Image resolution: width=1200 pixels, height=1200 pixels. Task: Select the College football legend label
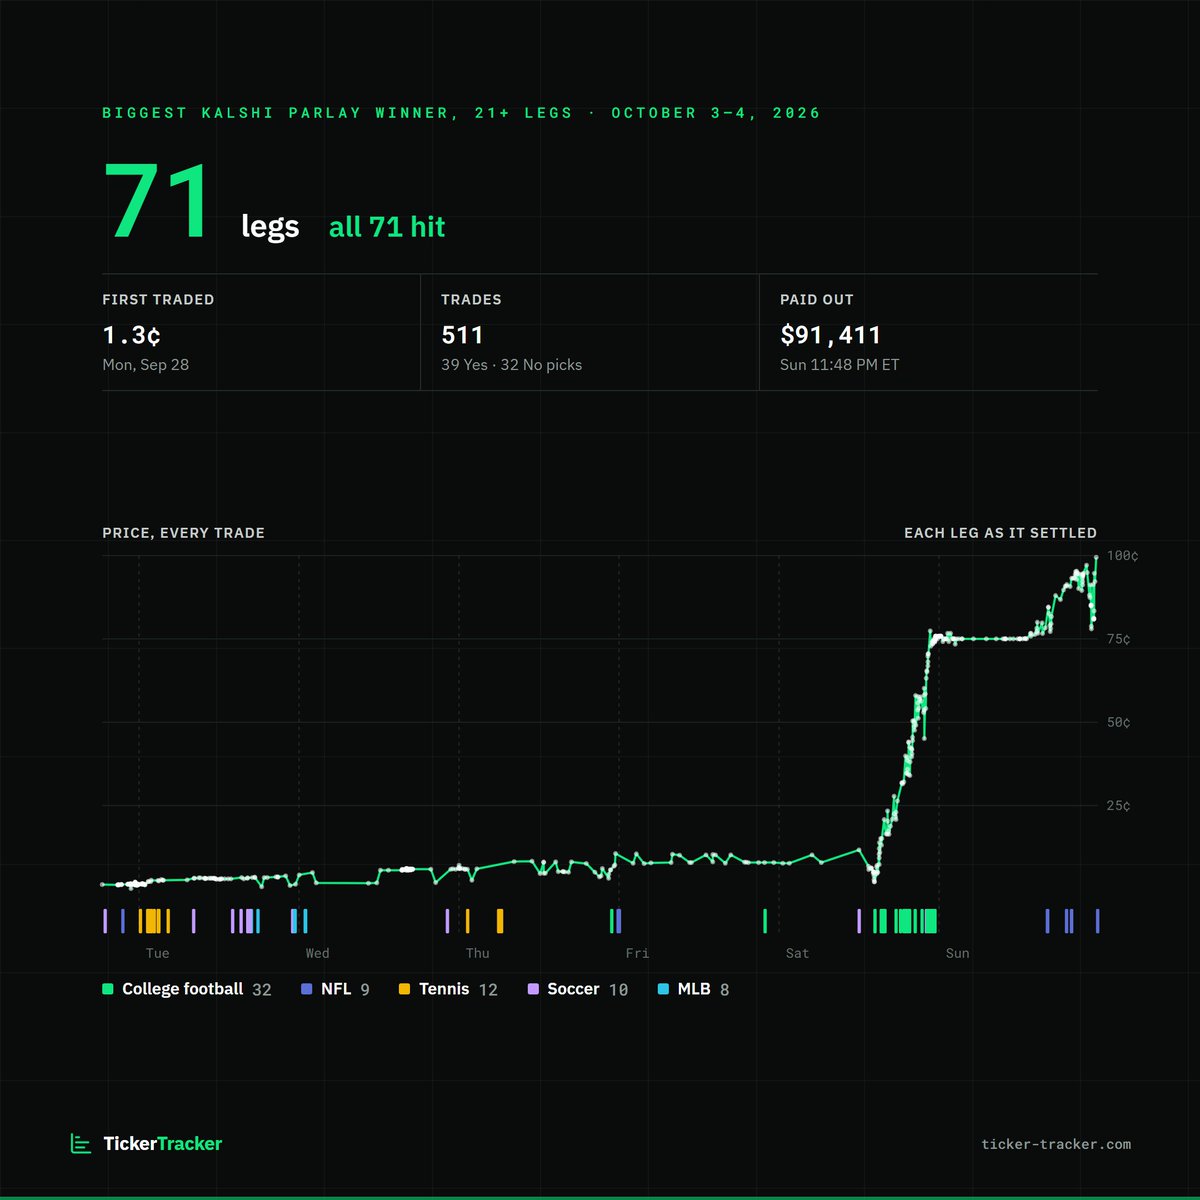pyautogui.click(x=182, y=989)
